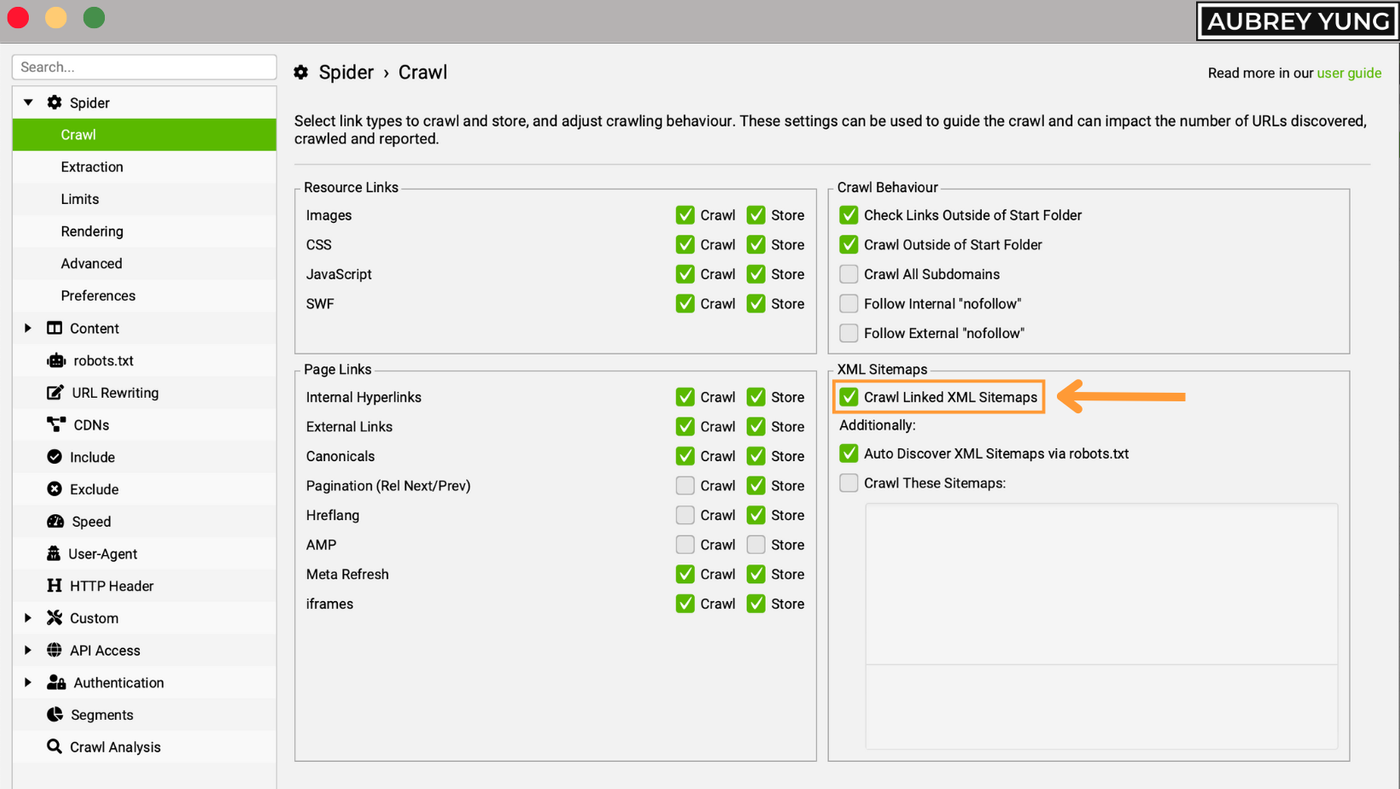The height and width of the screenshot is (789, 1400).
Task: Click inside the Search field
Action: [x=144, y=66]
